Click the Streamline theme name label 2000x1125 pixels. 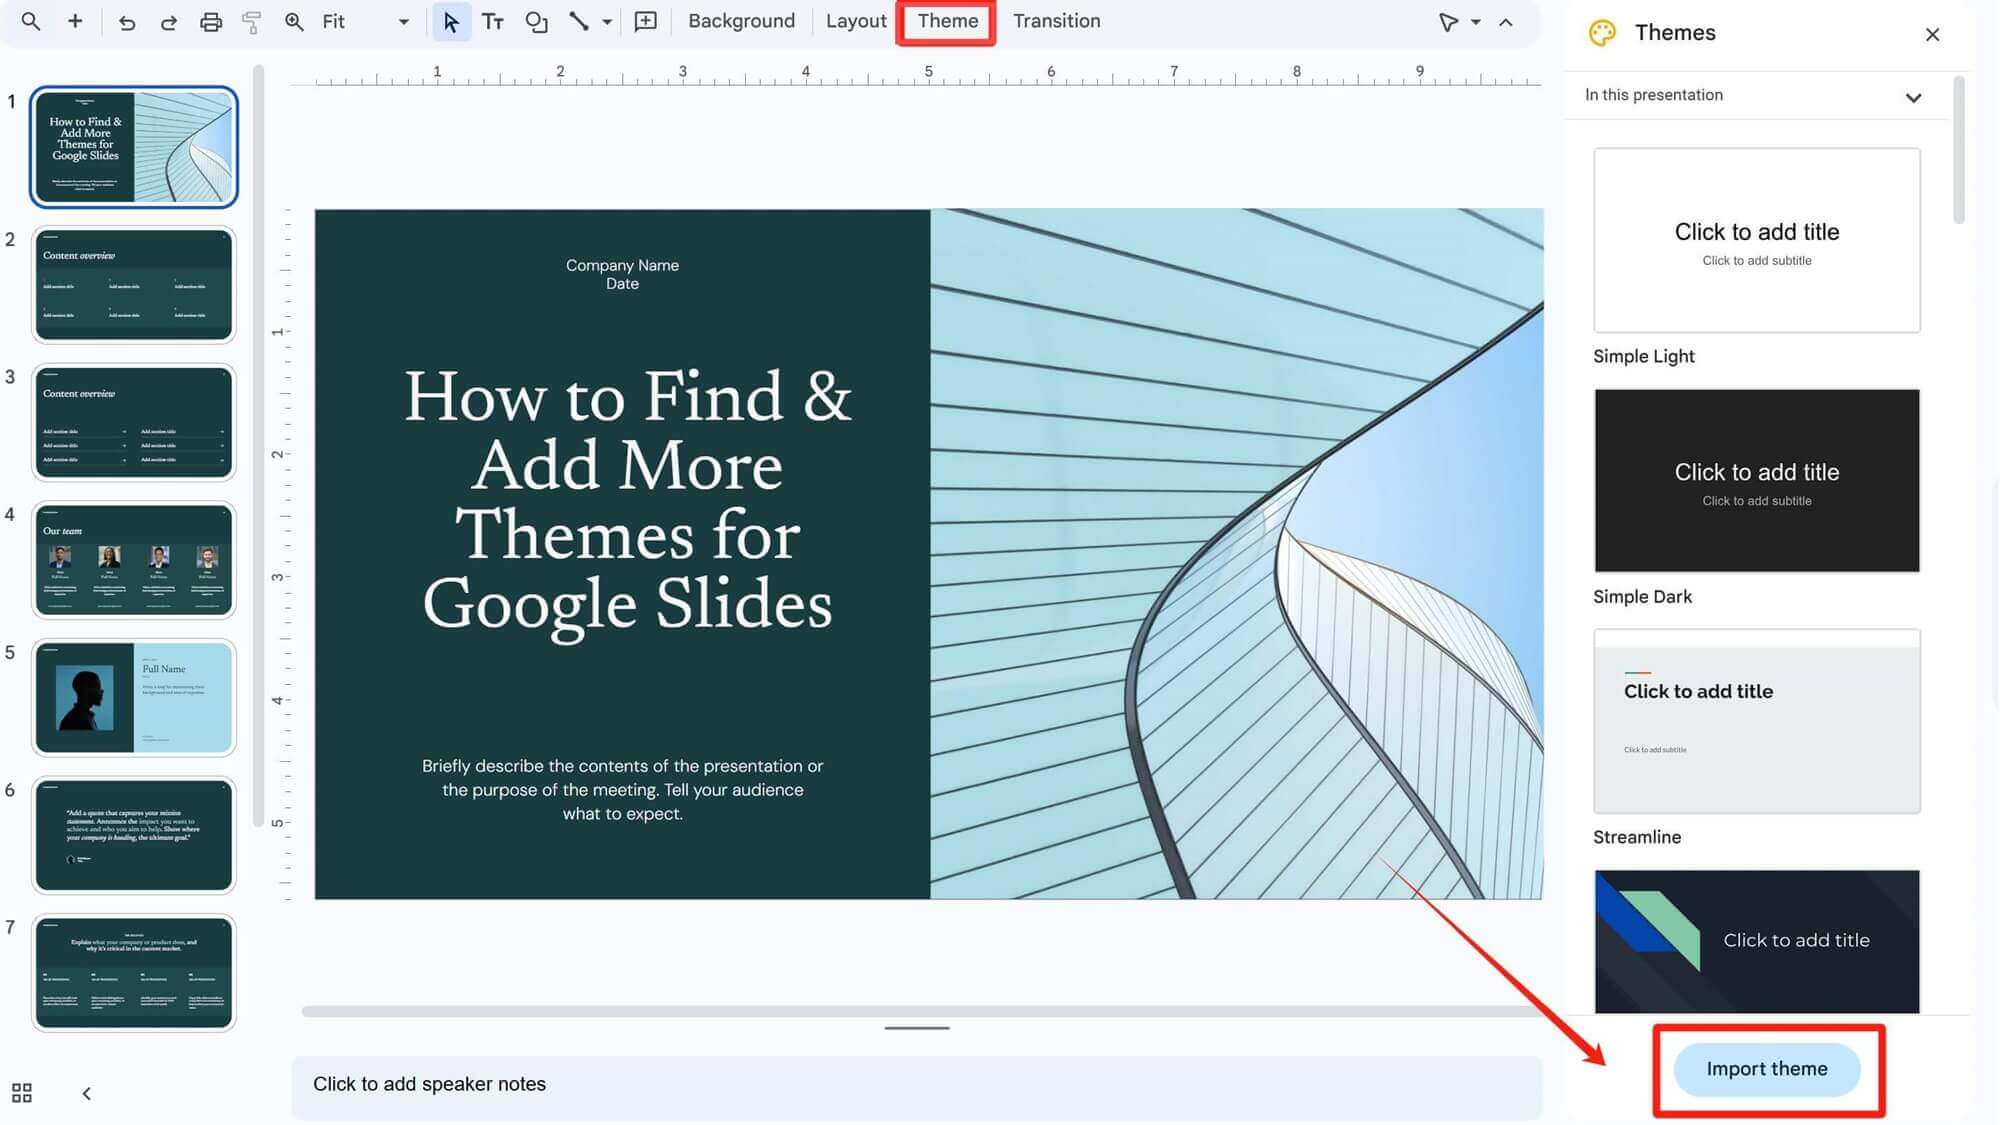(x=1636, y=837)
